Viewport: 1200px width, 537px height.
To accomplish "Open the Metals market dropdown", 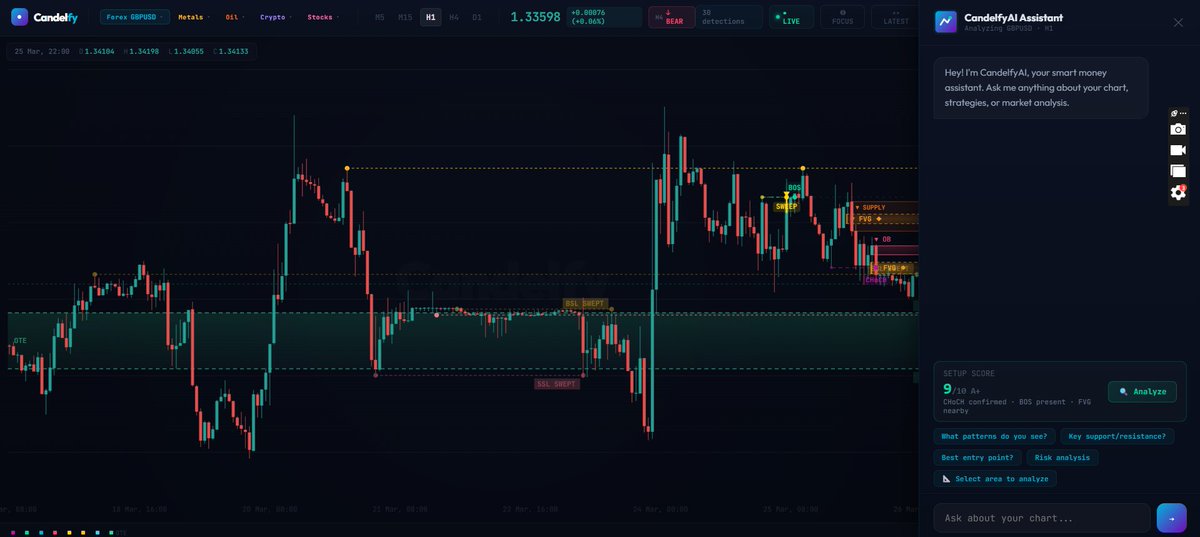I will click(192, 17).
